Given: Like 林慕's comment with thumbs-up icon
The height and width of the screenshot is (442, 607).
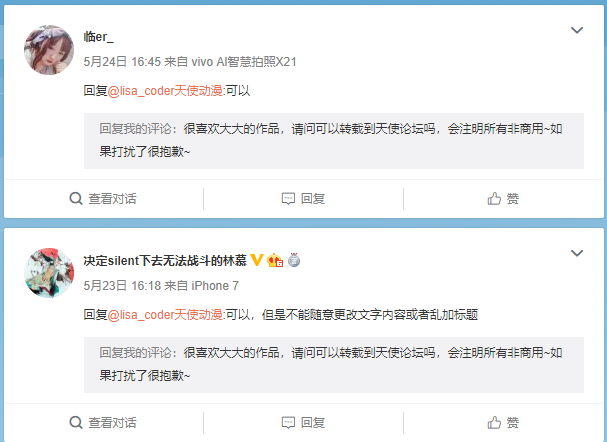Looking at the screenshot, I should 494,422.
